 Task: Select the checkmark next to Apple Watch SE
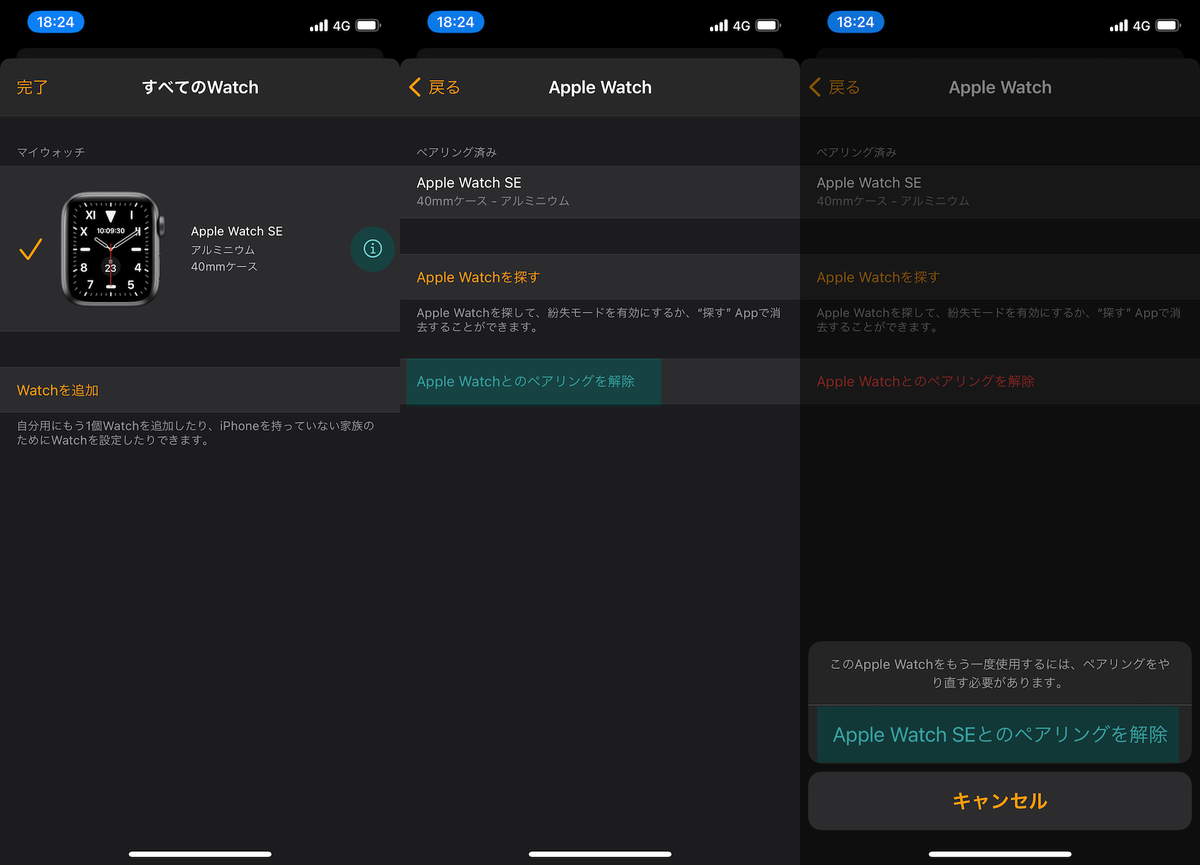click(31, 249)
